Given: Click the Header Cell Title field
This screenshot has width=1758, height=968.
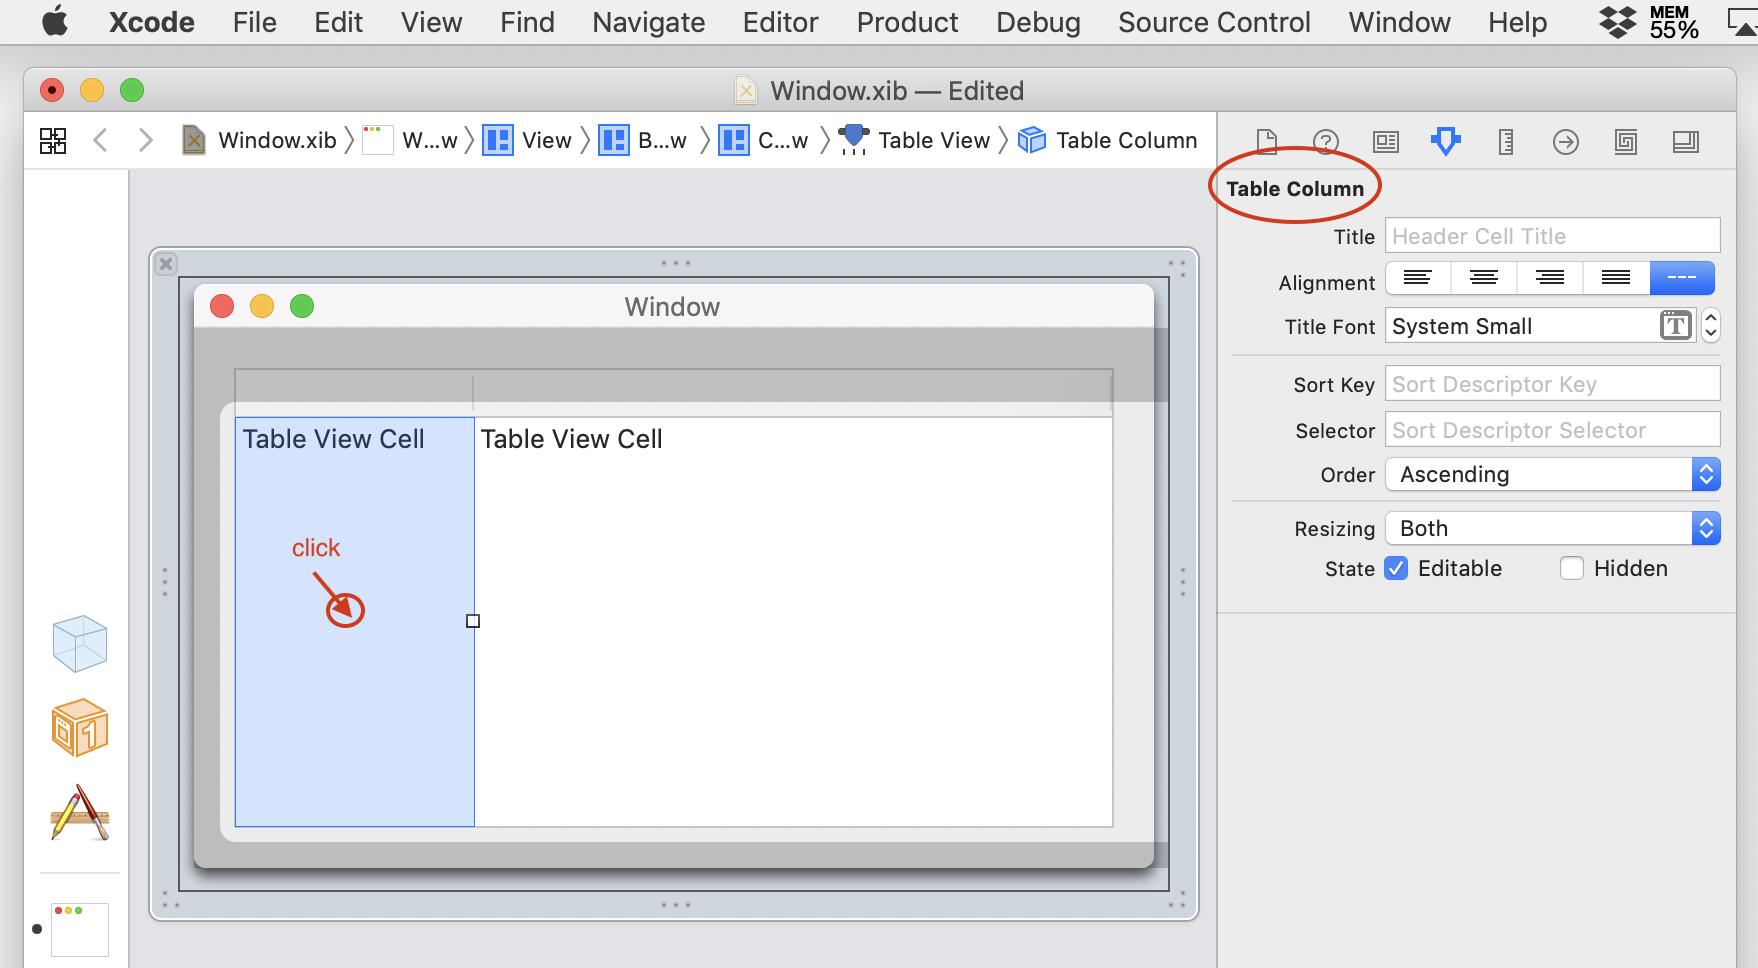Looking at the screenshot, I should [x=1552, y=235].
